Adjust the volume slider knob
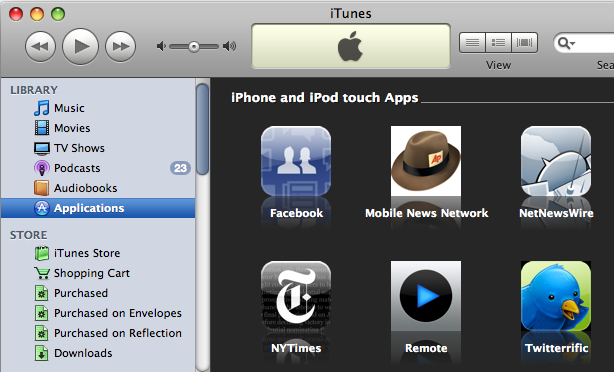This screenshot has width=614, height=372. pos(193,47)
